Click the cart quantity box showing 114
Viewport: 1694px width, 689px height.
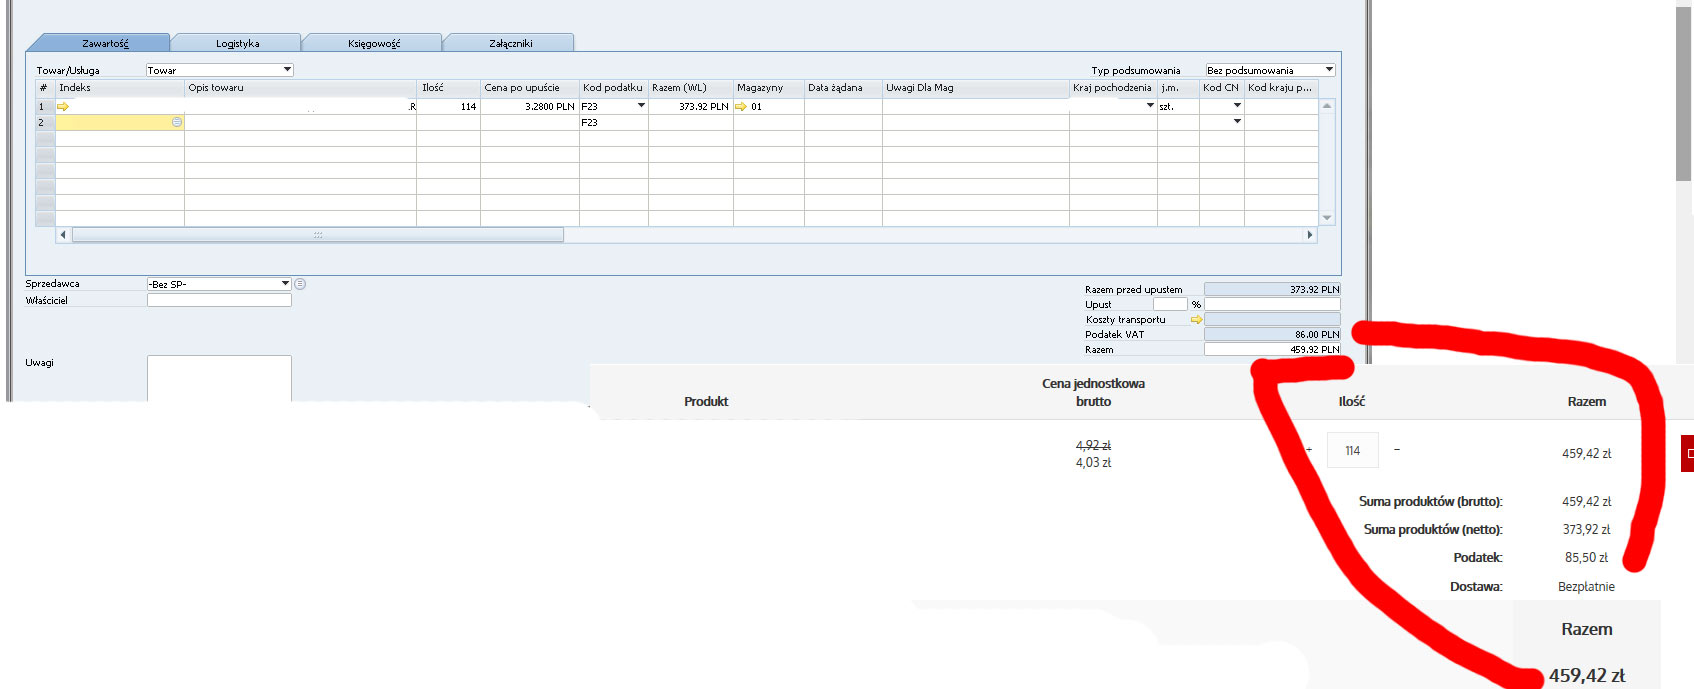pyautogui.click(x=1353, y=450)
